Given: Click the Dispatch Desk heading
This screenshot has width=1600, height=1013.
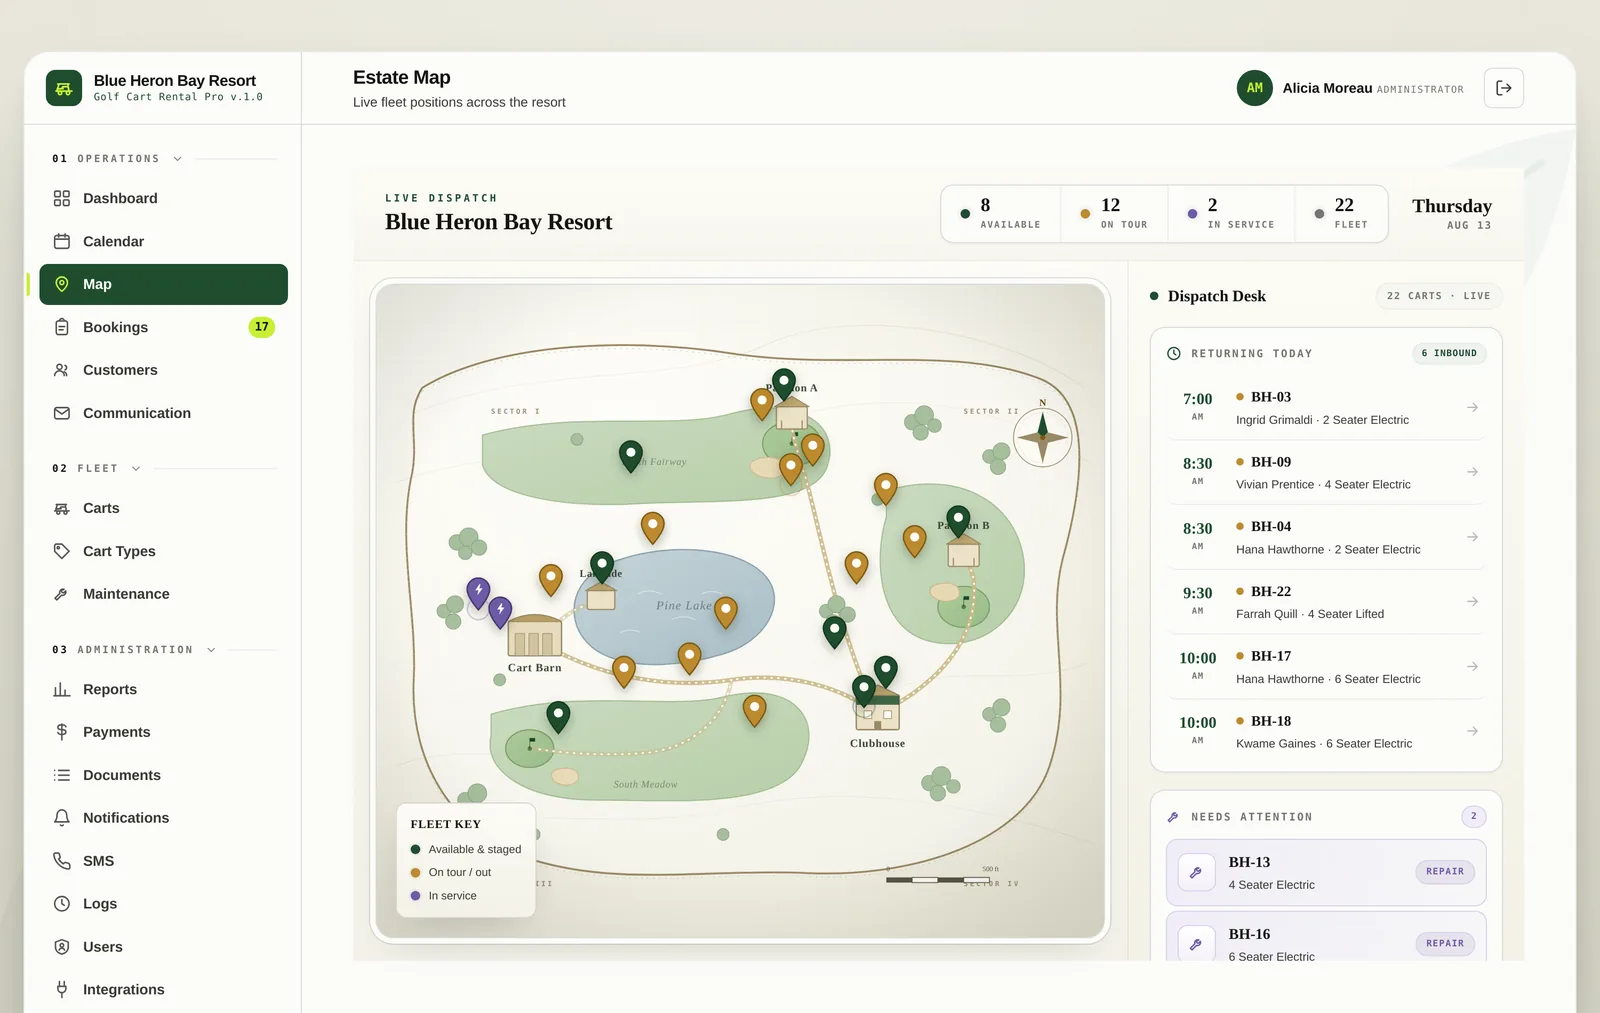Looking at the screenshot, I should pyautogui.click(x=1217, y=296).
